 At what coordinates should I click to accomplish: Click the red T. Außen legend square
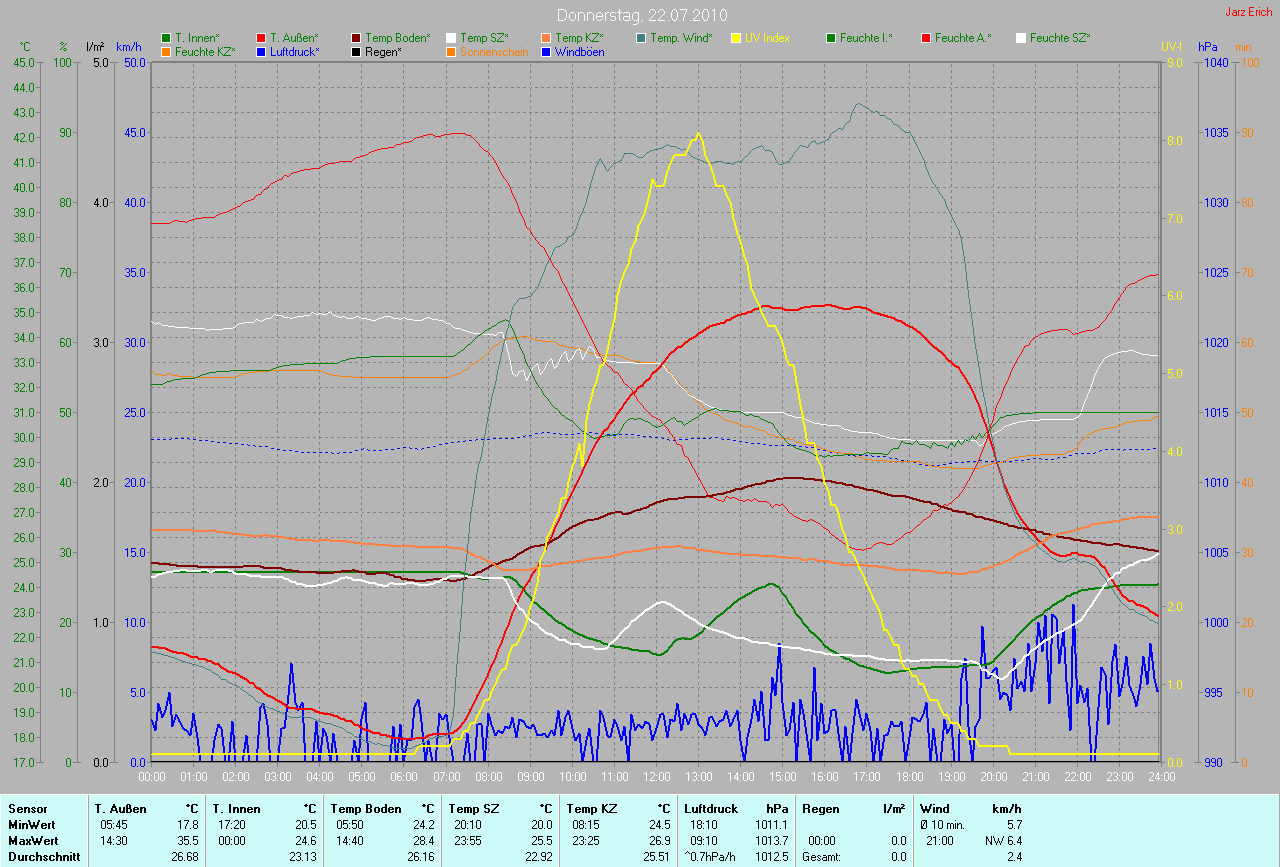coord(262,38)
